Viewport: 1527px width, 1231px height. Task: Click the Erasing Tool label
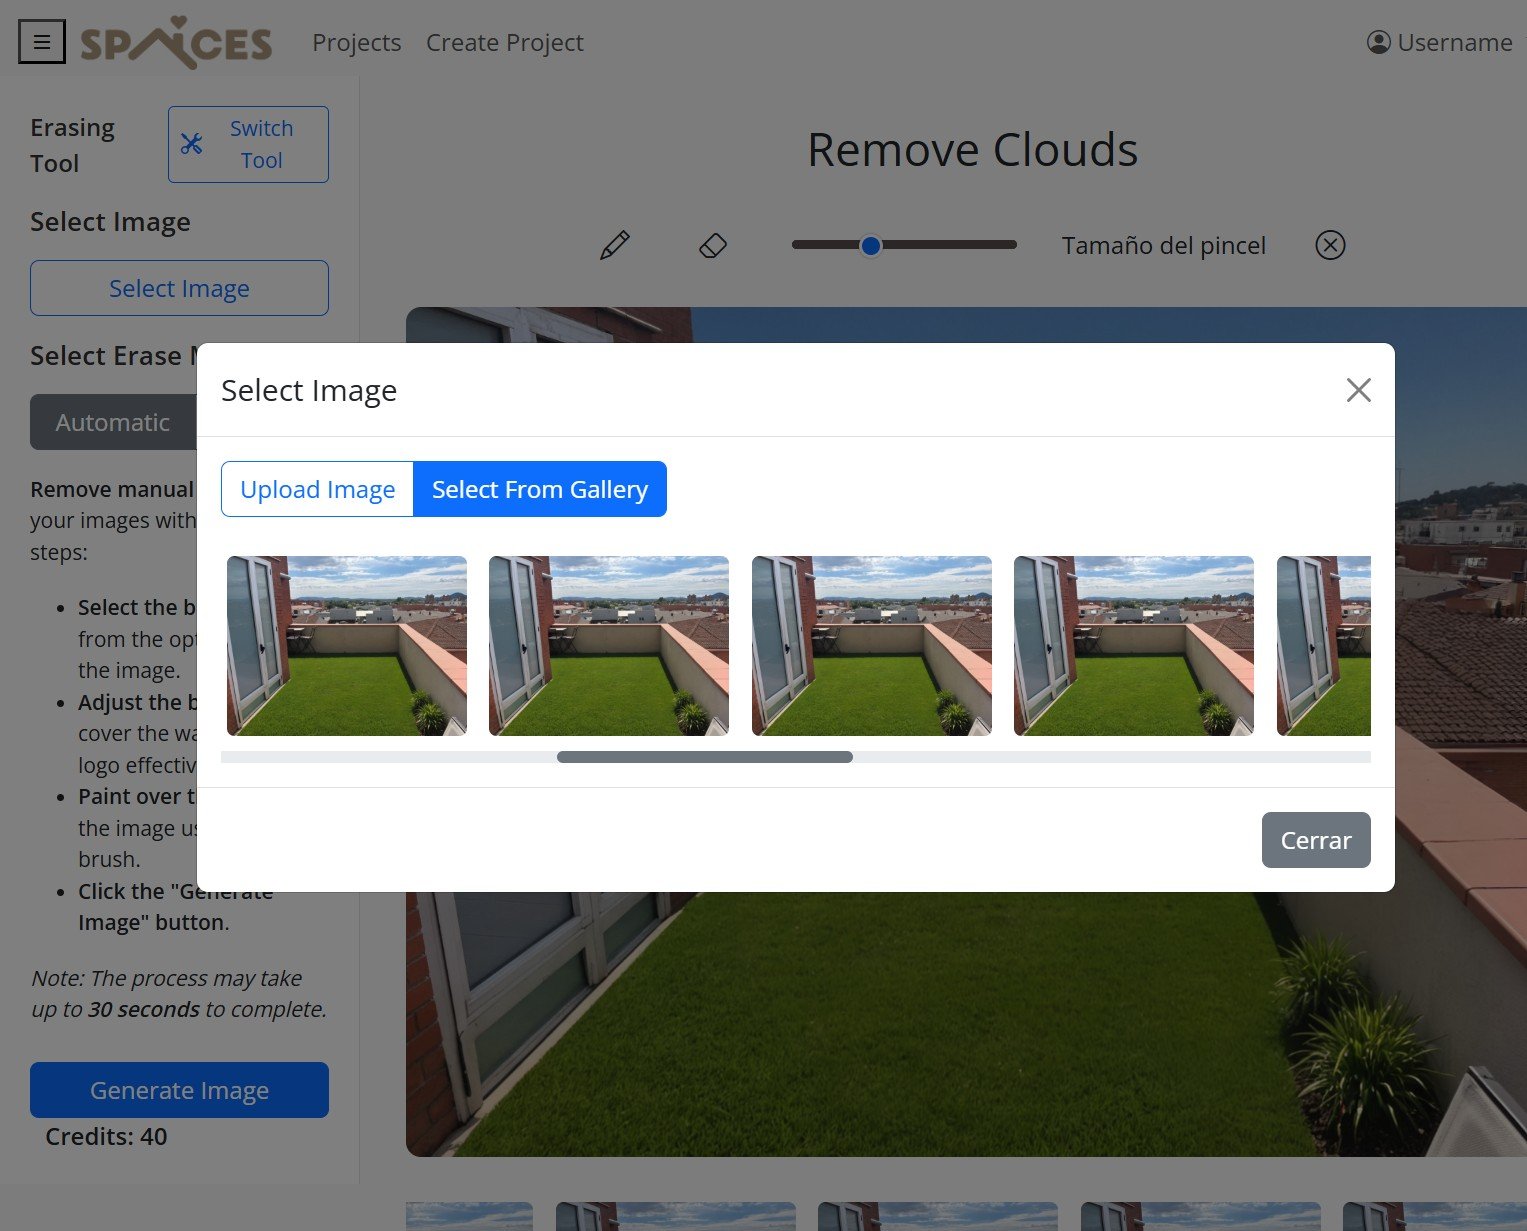pos(73,145)
